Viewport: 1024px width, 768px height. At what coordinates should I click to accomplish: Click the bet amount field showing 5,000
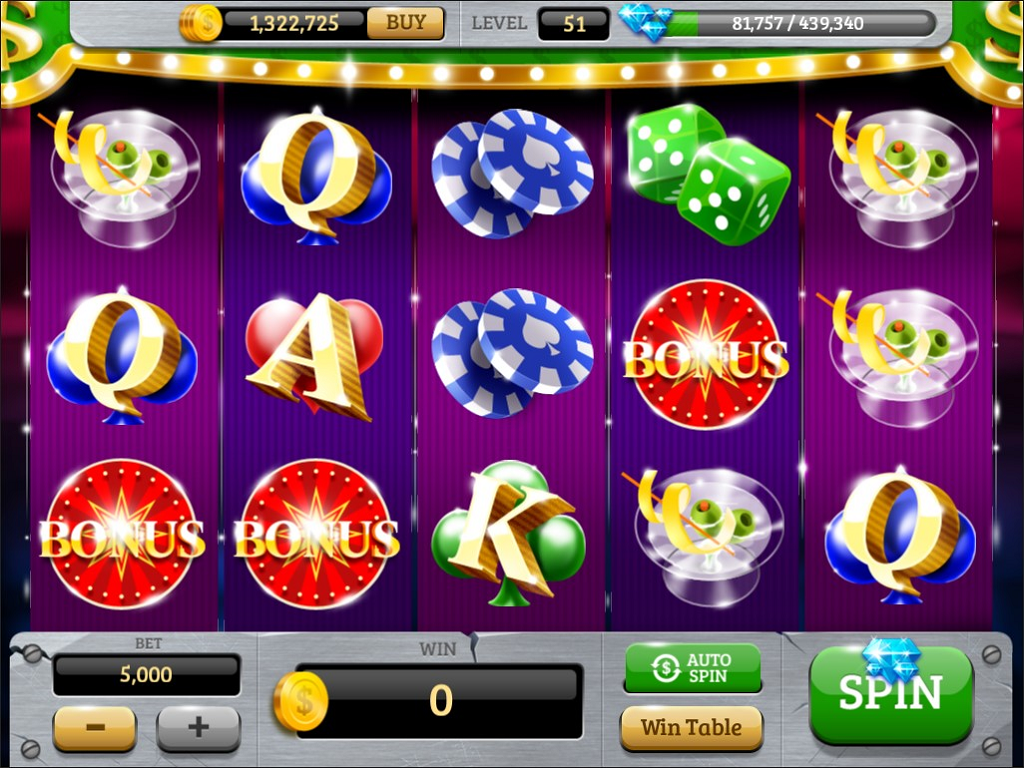click(x=146, y=674)
